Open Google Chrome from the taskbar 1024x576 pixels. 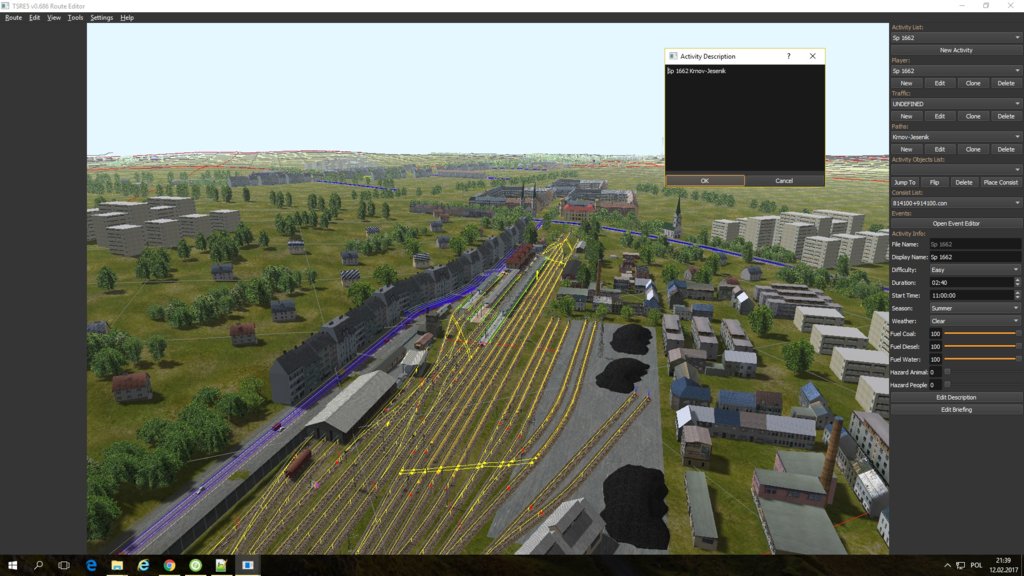169,566
